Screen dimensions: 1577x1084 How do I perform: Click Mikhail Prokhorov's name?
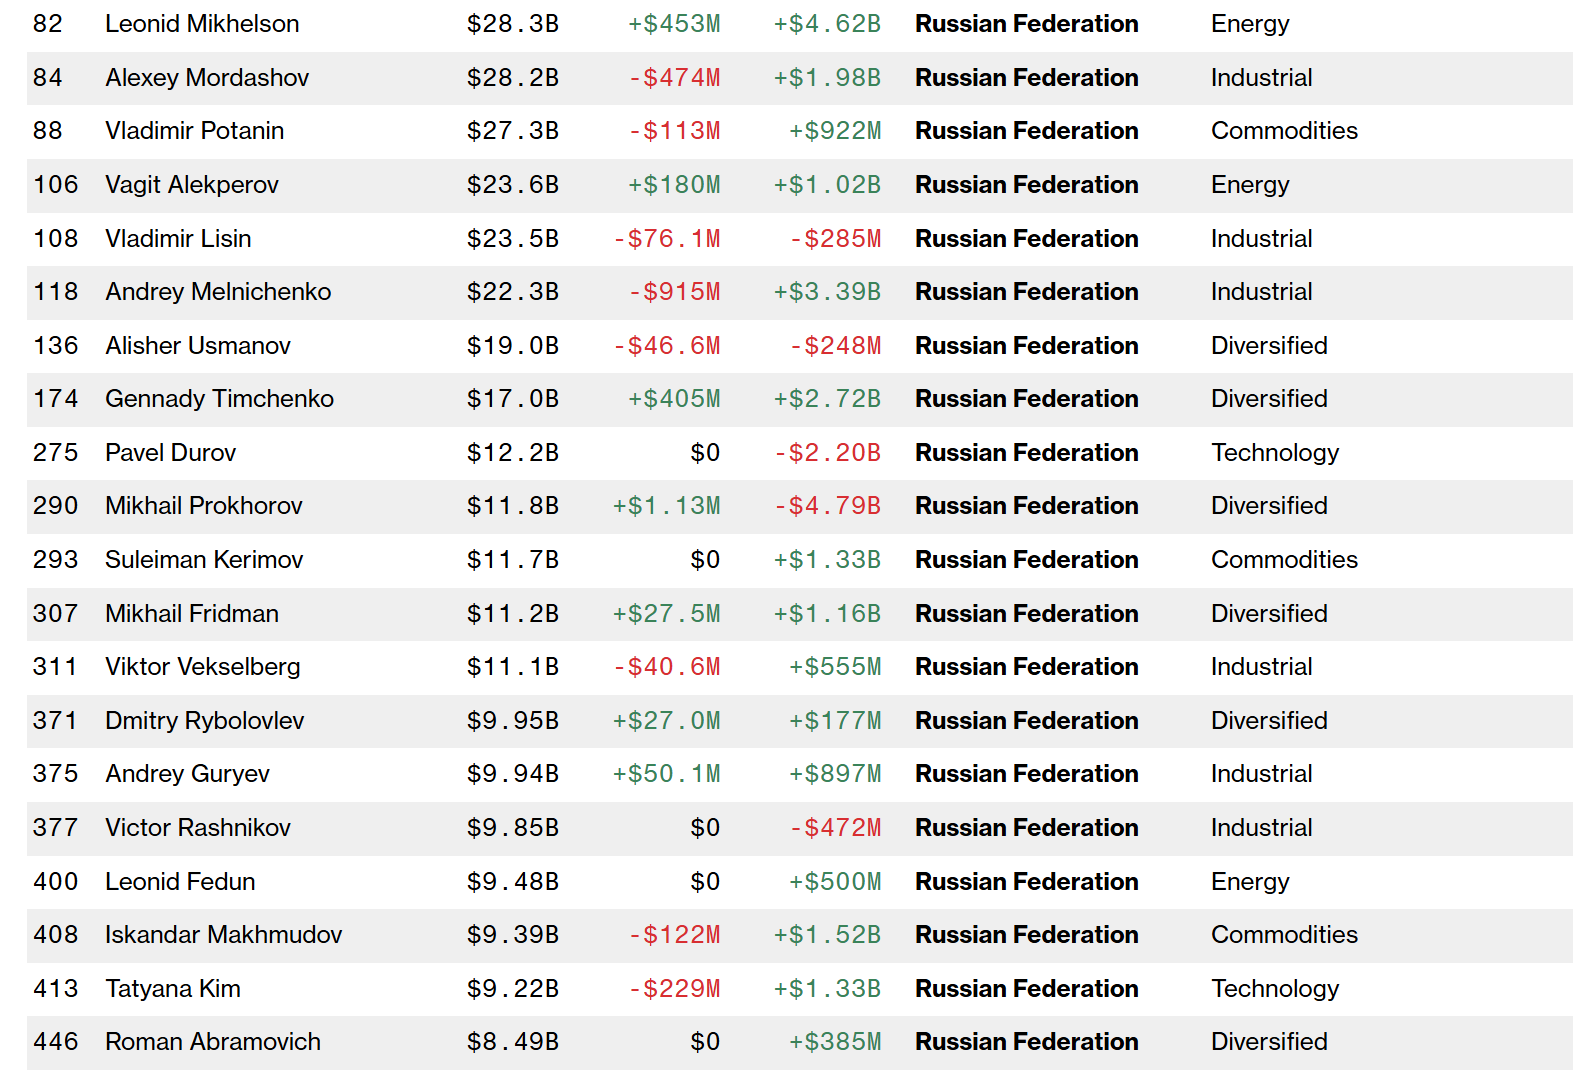tap(204, 506)
